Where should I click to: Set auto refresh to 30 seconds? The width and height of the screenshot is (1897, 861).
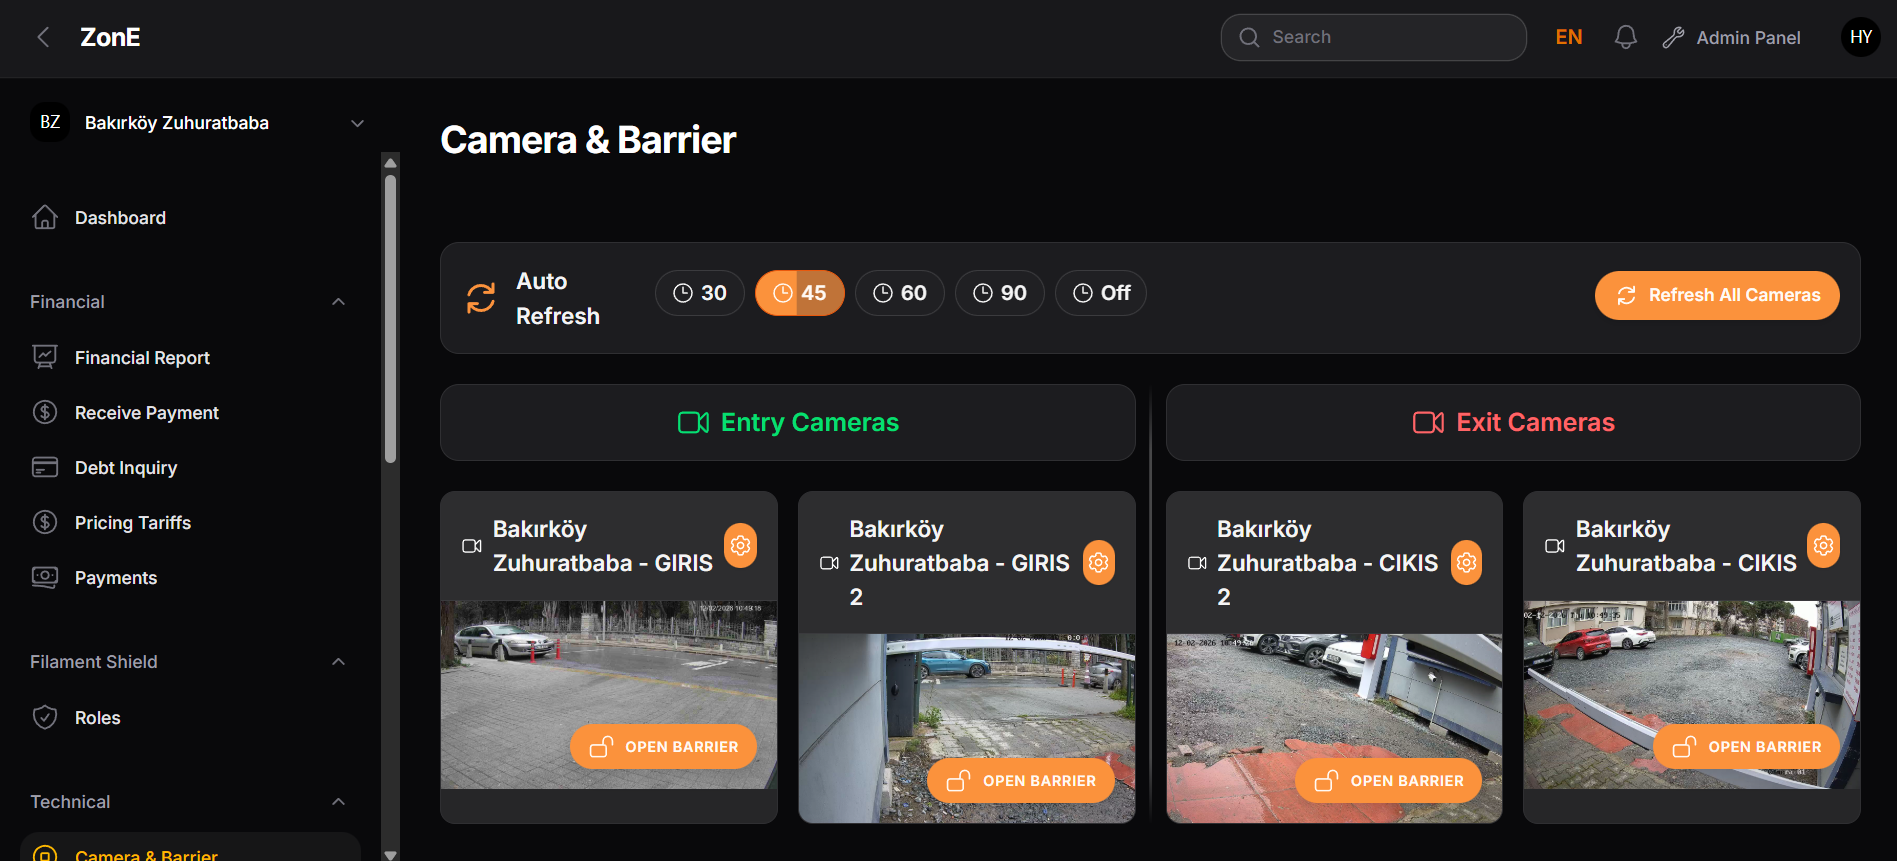[700, 293]
